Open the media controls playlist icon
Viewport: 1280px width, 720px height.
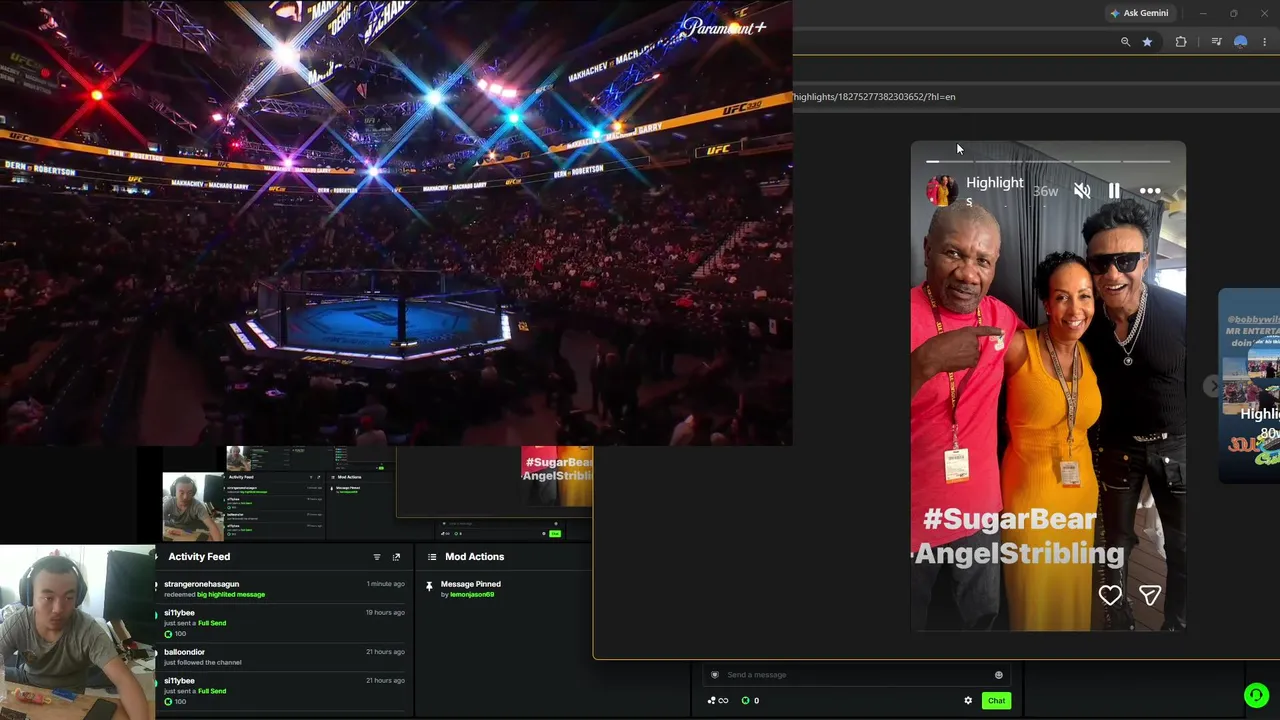(x=1216, y=42)
